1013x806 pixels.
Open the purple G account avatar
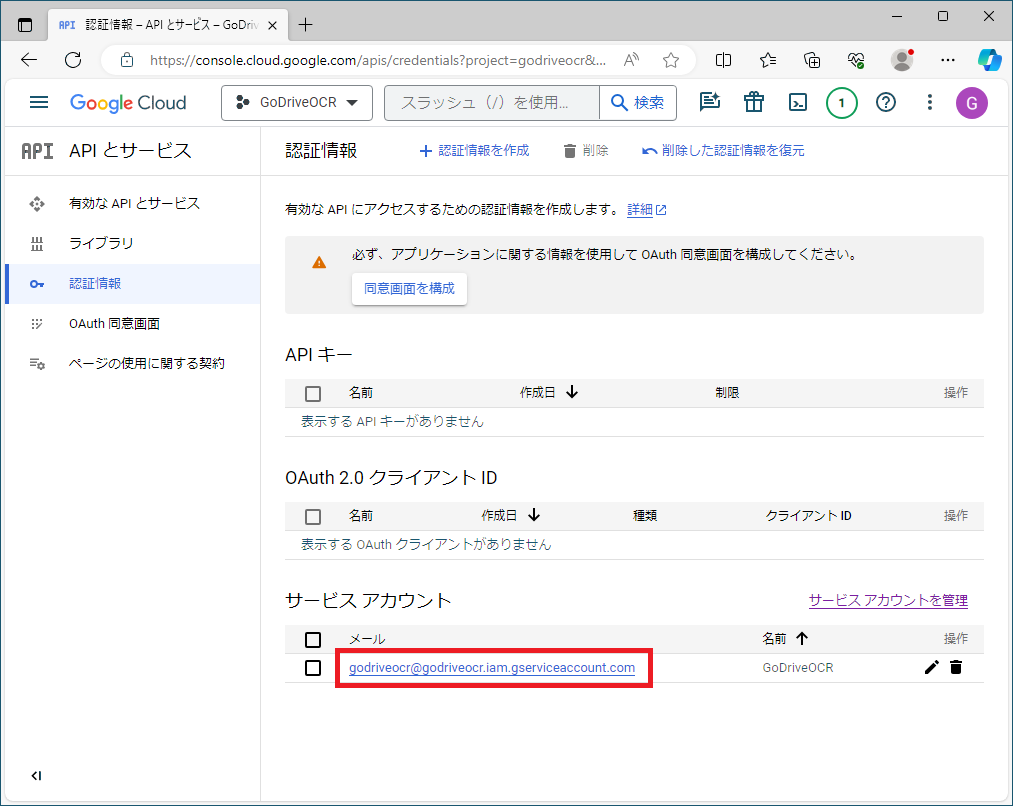click(x=972, y=103)
